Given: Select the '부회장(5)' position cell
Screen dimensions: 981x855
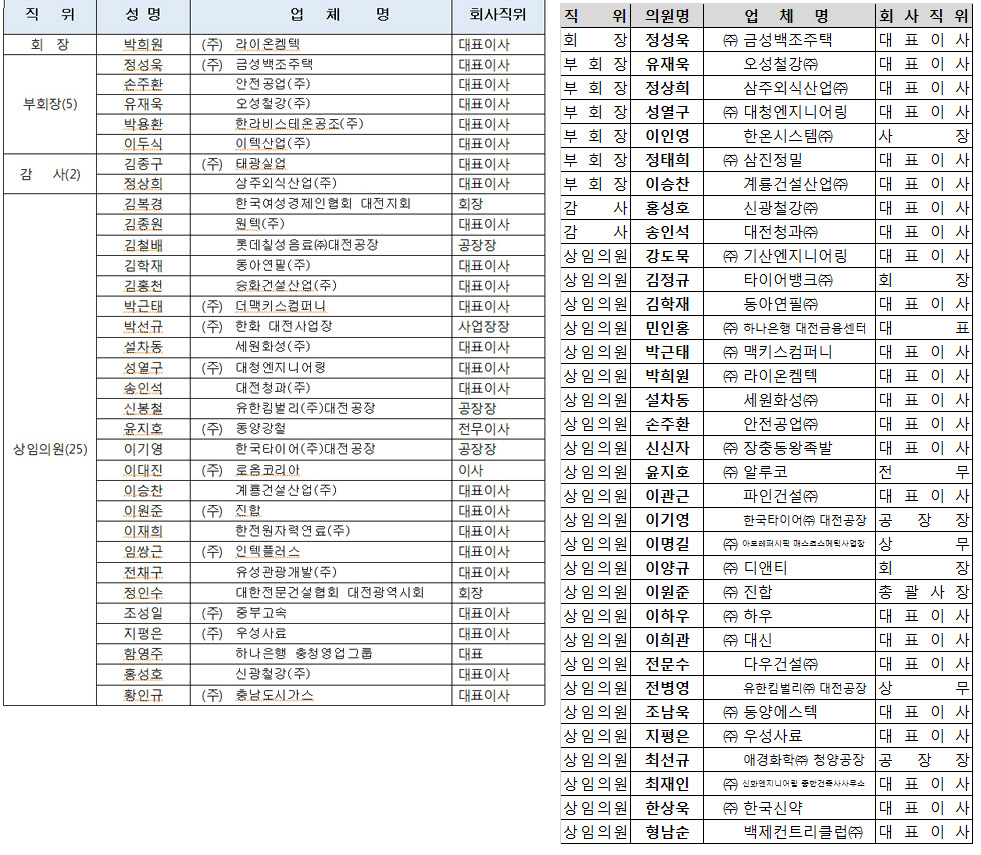Looking at the screenshot, I should [50, 104].
